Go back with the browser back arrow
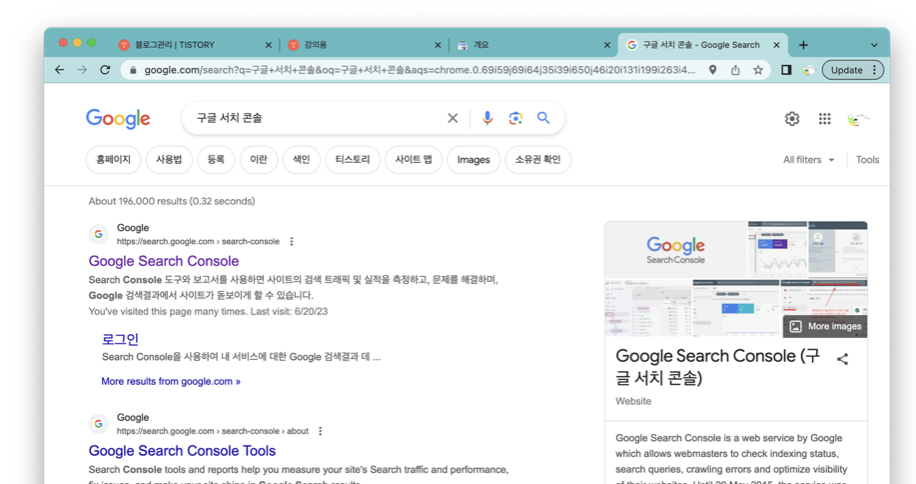This screenshot has height=484, width=916. coord(60,70)
